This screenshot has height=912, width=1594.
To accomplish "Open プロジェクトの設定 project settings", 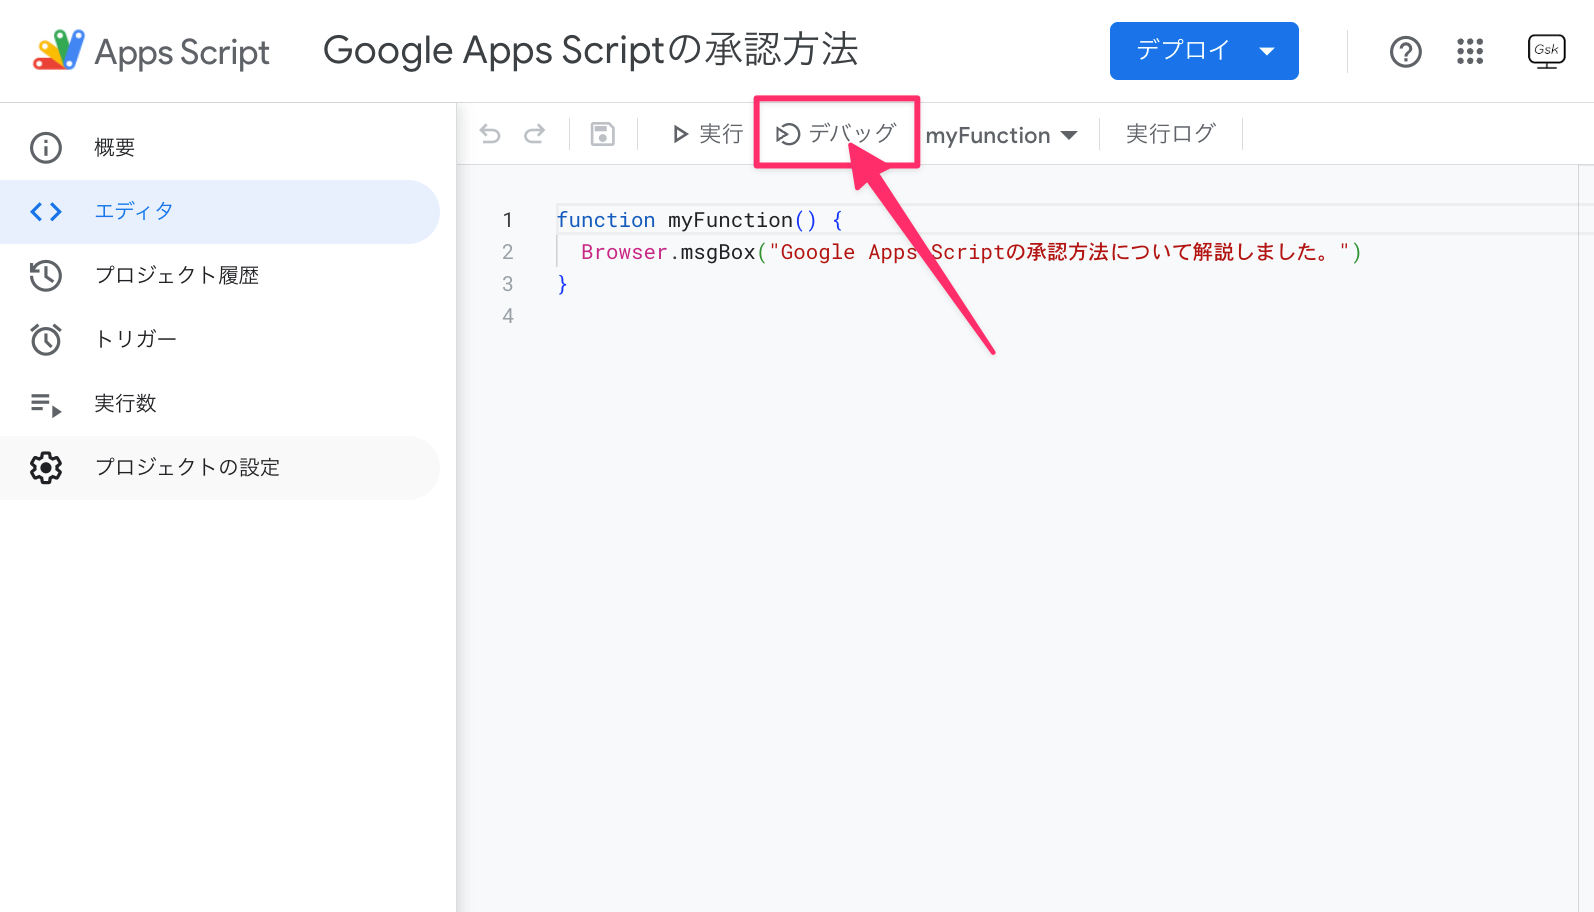I will tap(220, 467).
